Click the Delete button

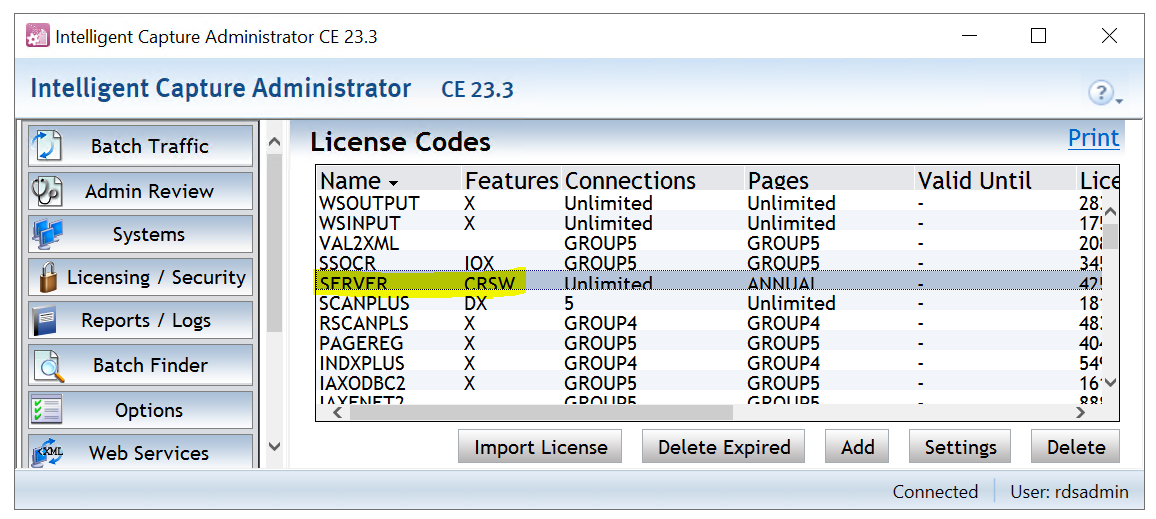[1076, 447]
